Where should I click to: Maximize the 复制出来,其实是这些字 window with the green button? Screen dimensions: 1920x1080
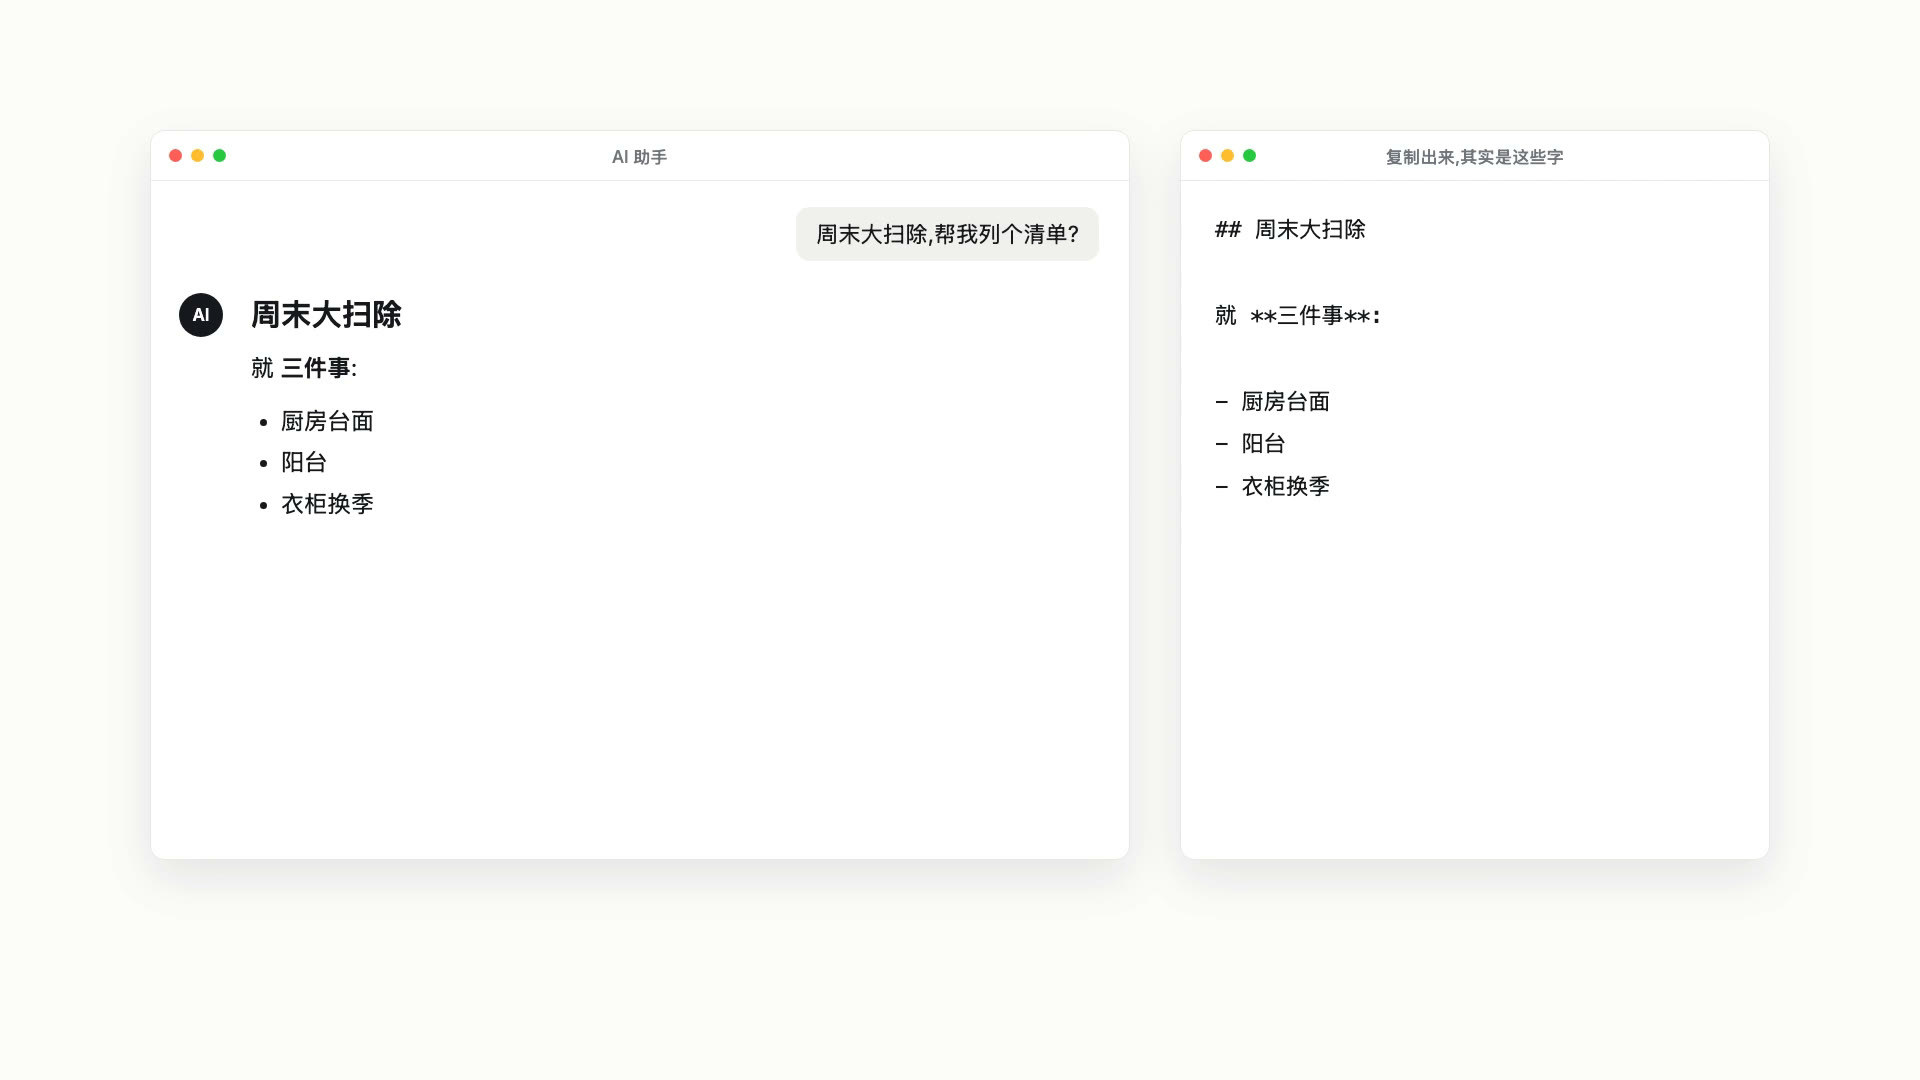click(1250, 156)
